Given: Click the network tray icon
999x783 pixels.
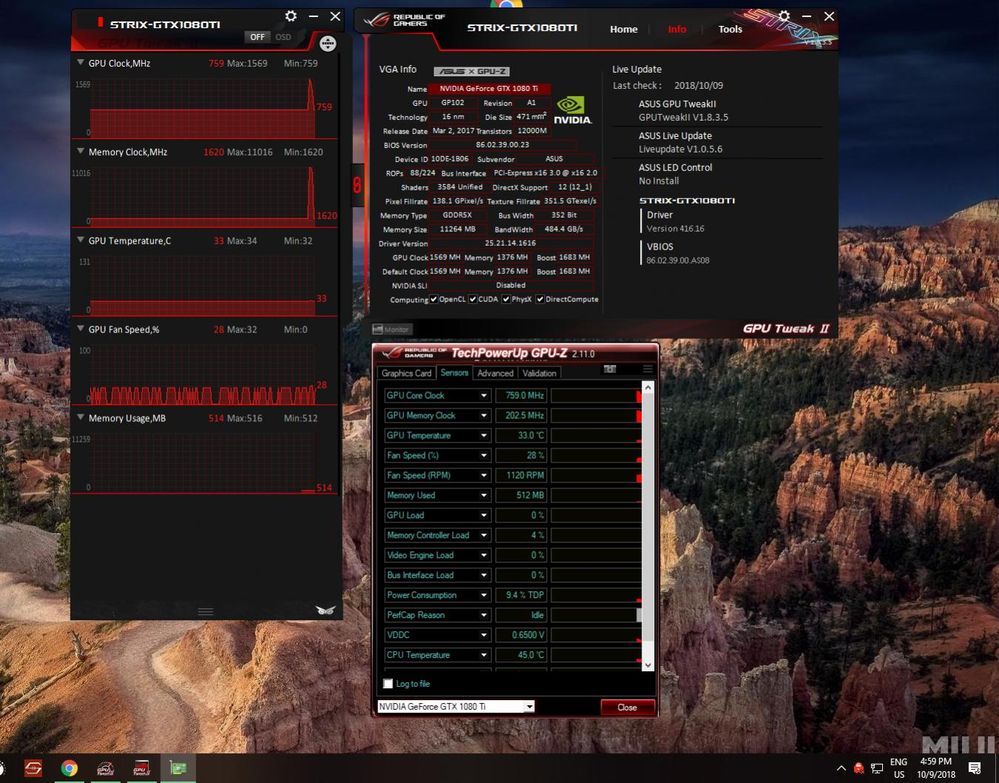Looking at the screenshot, I should click(x=877, y=768).
